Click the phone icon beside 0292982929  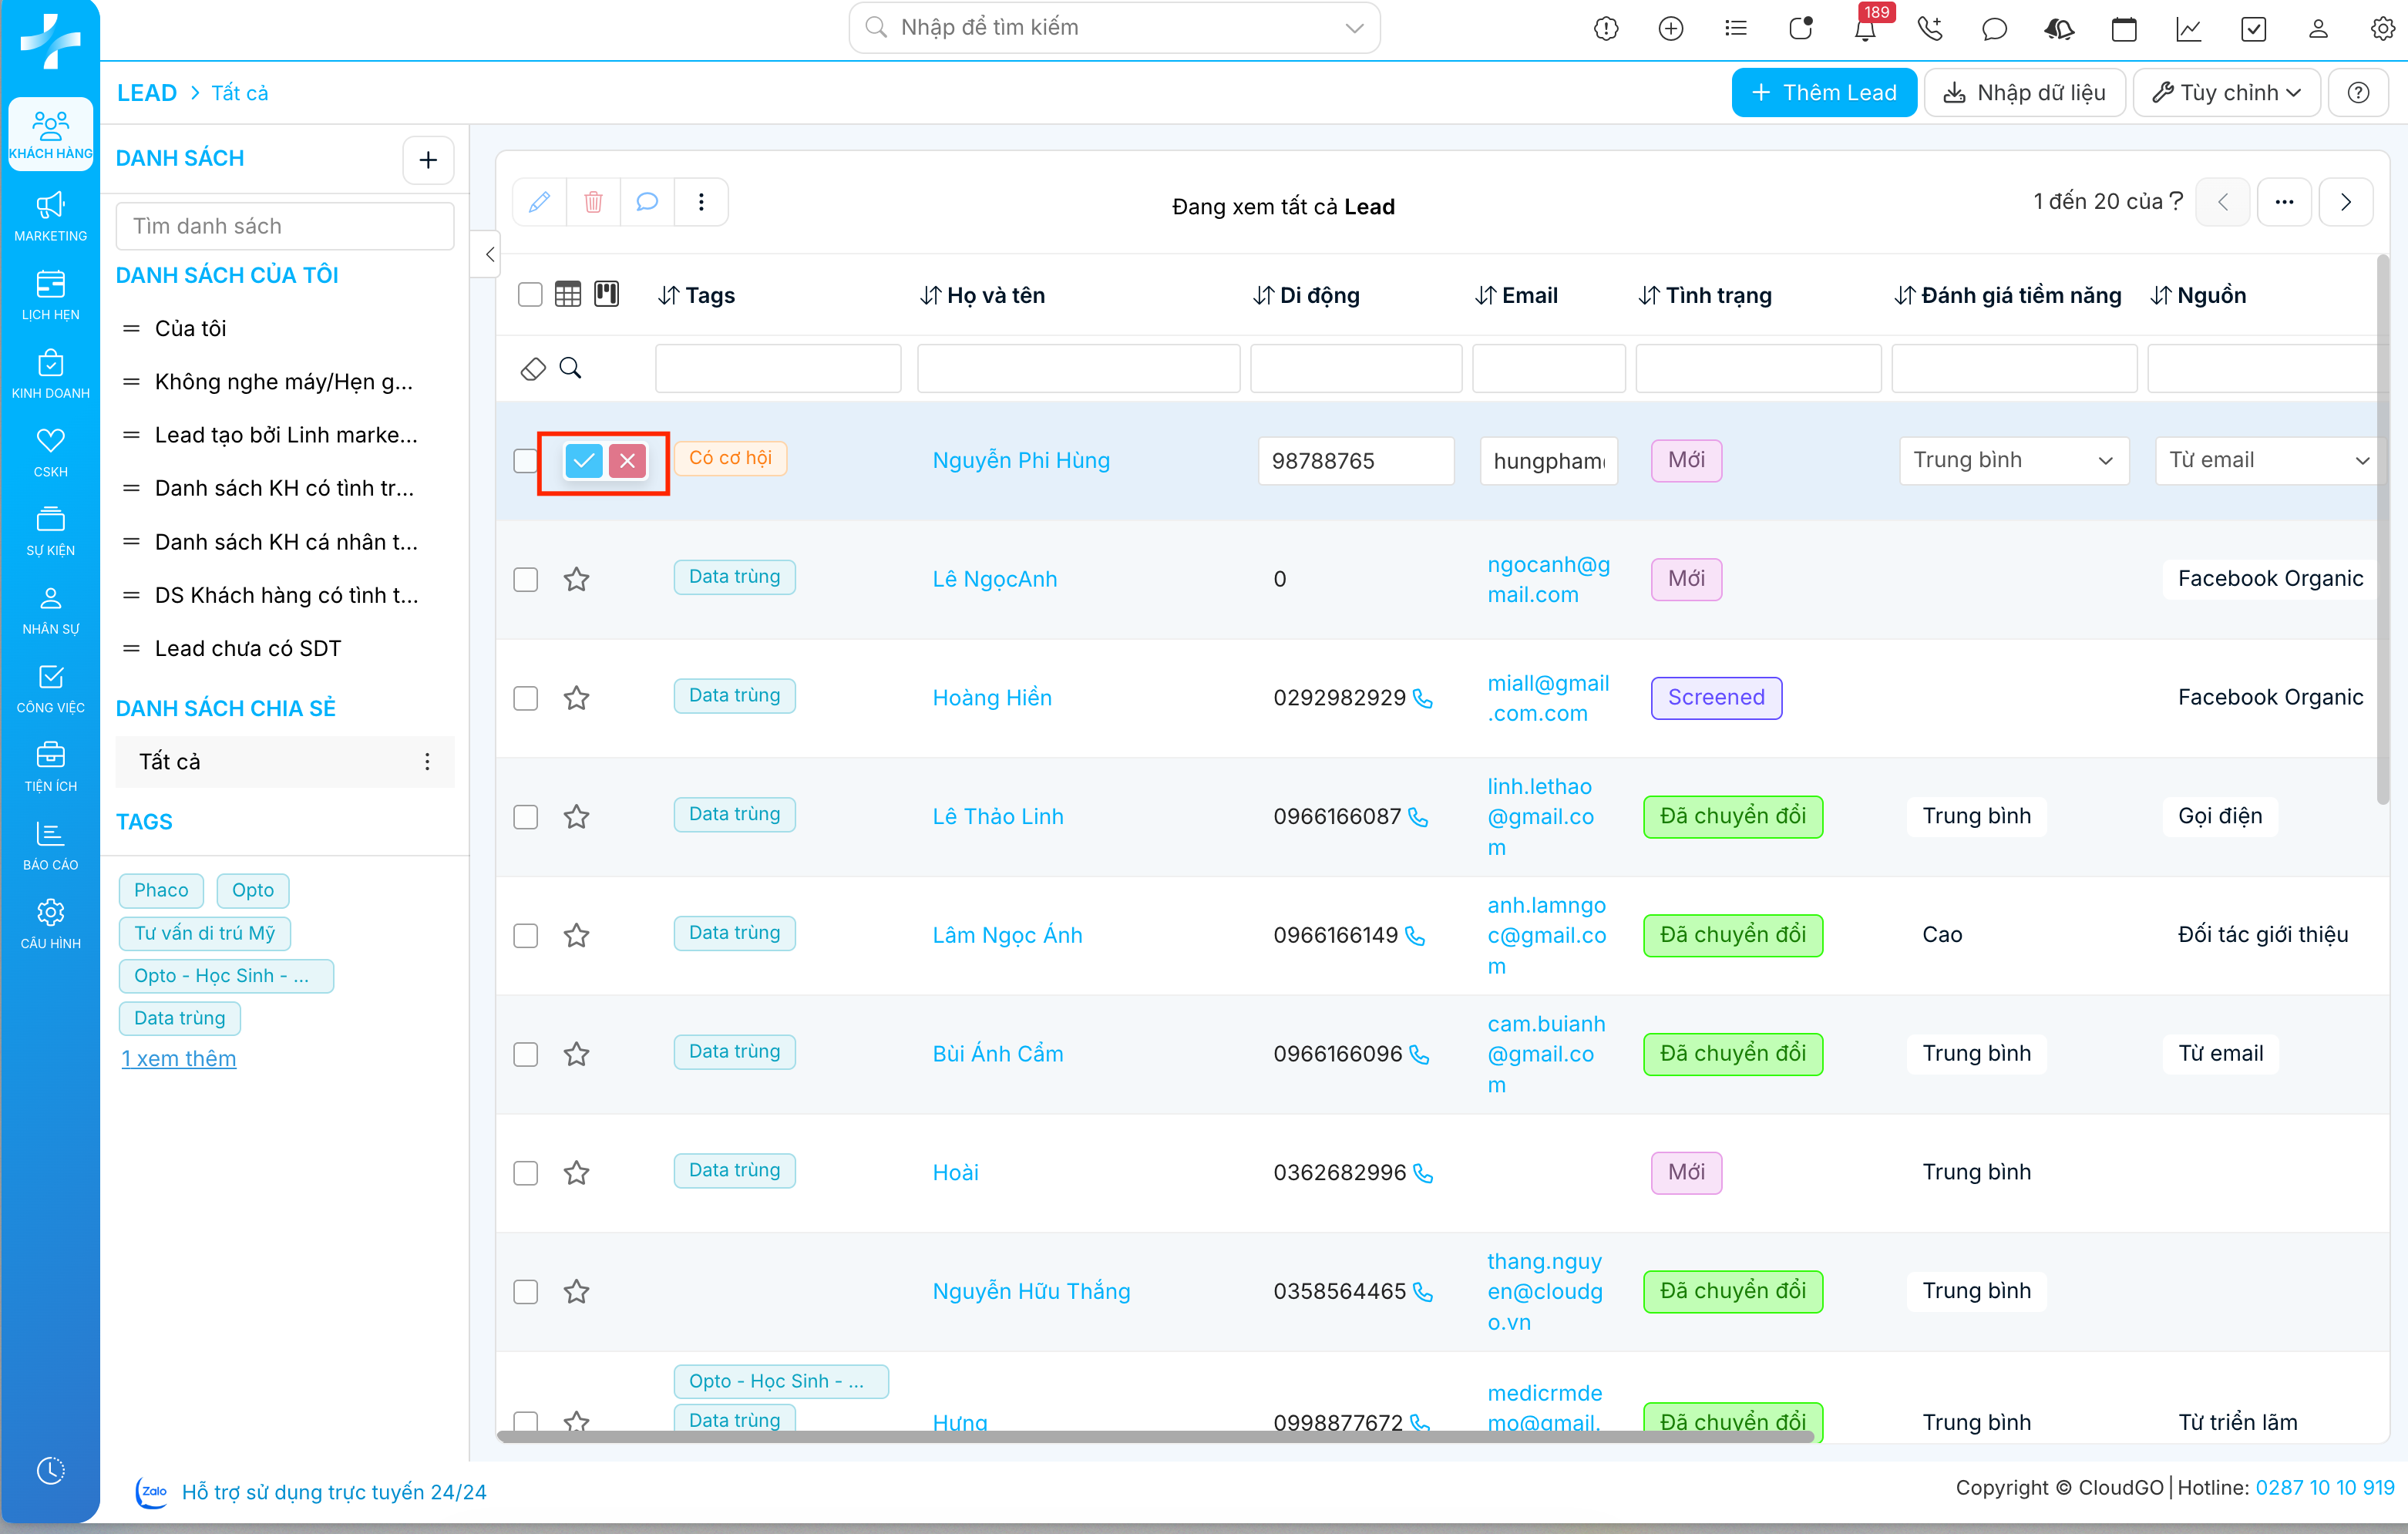coord(1423,699)
